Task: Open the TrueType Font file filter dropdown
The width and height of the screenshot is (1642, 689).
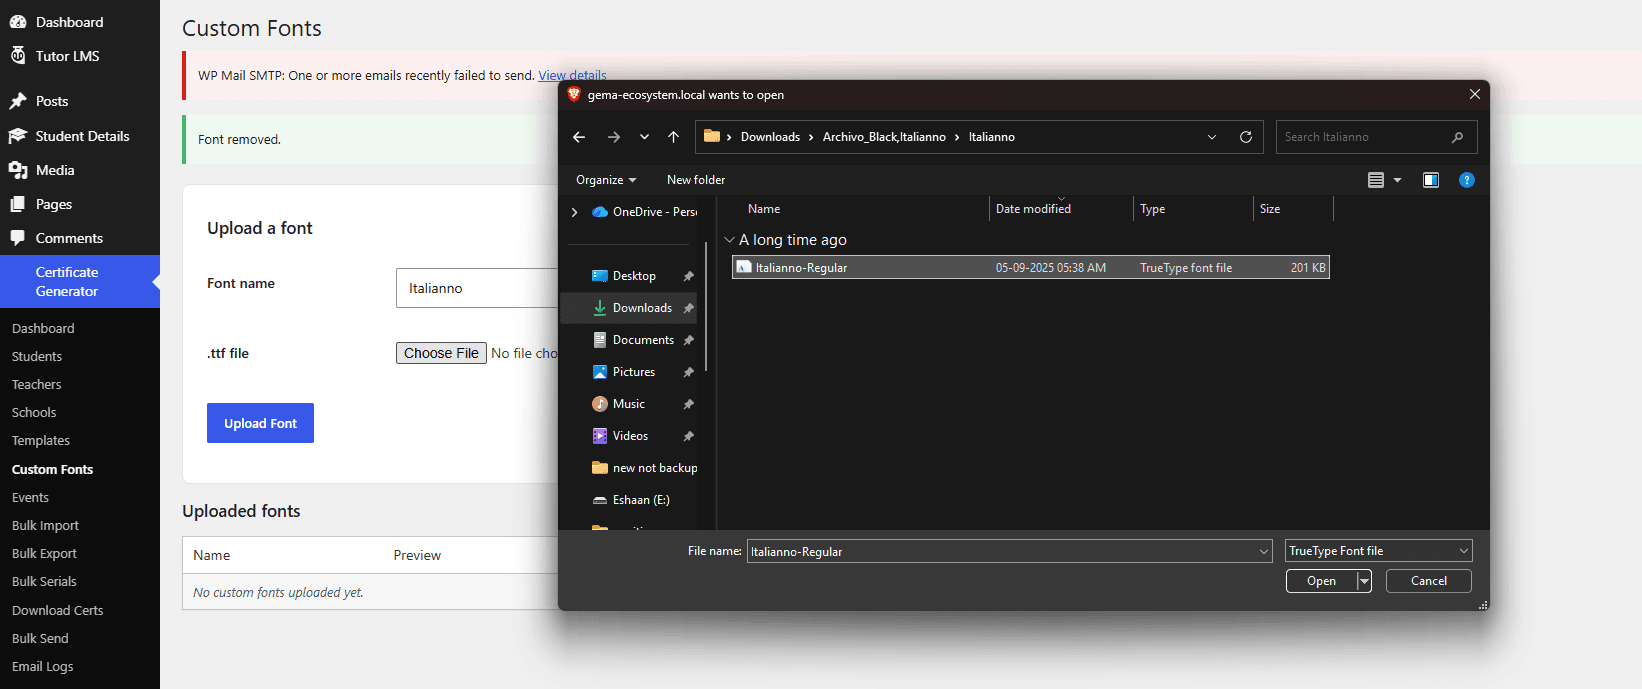Action: 1378,551
